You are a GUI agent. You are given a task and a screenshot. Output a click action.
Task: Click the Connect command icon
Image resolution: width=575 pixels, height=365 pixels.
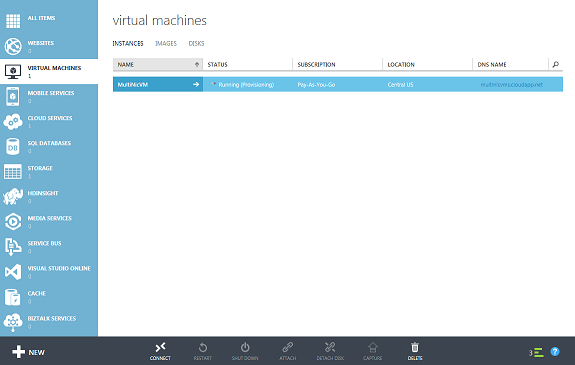160,347
